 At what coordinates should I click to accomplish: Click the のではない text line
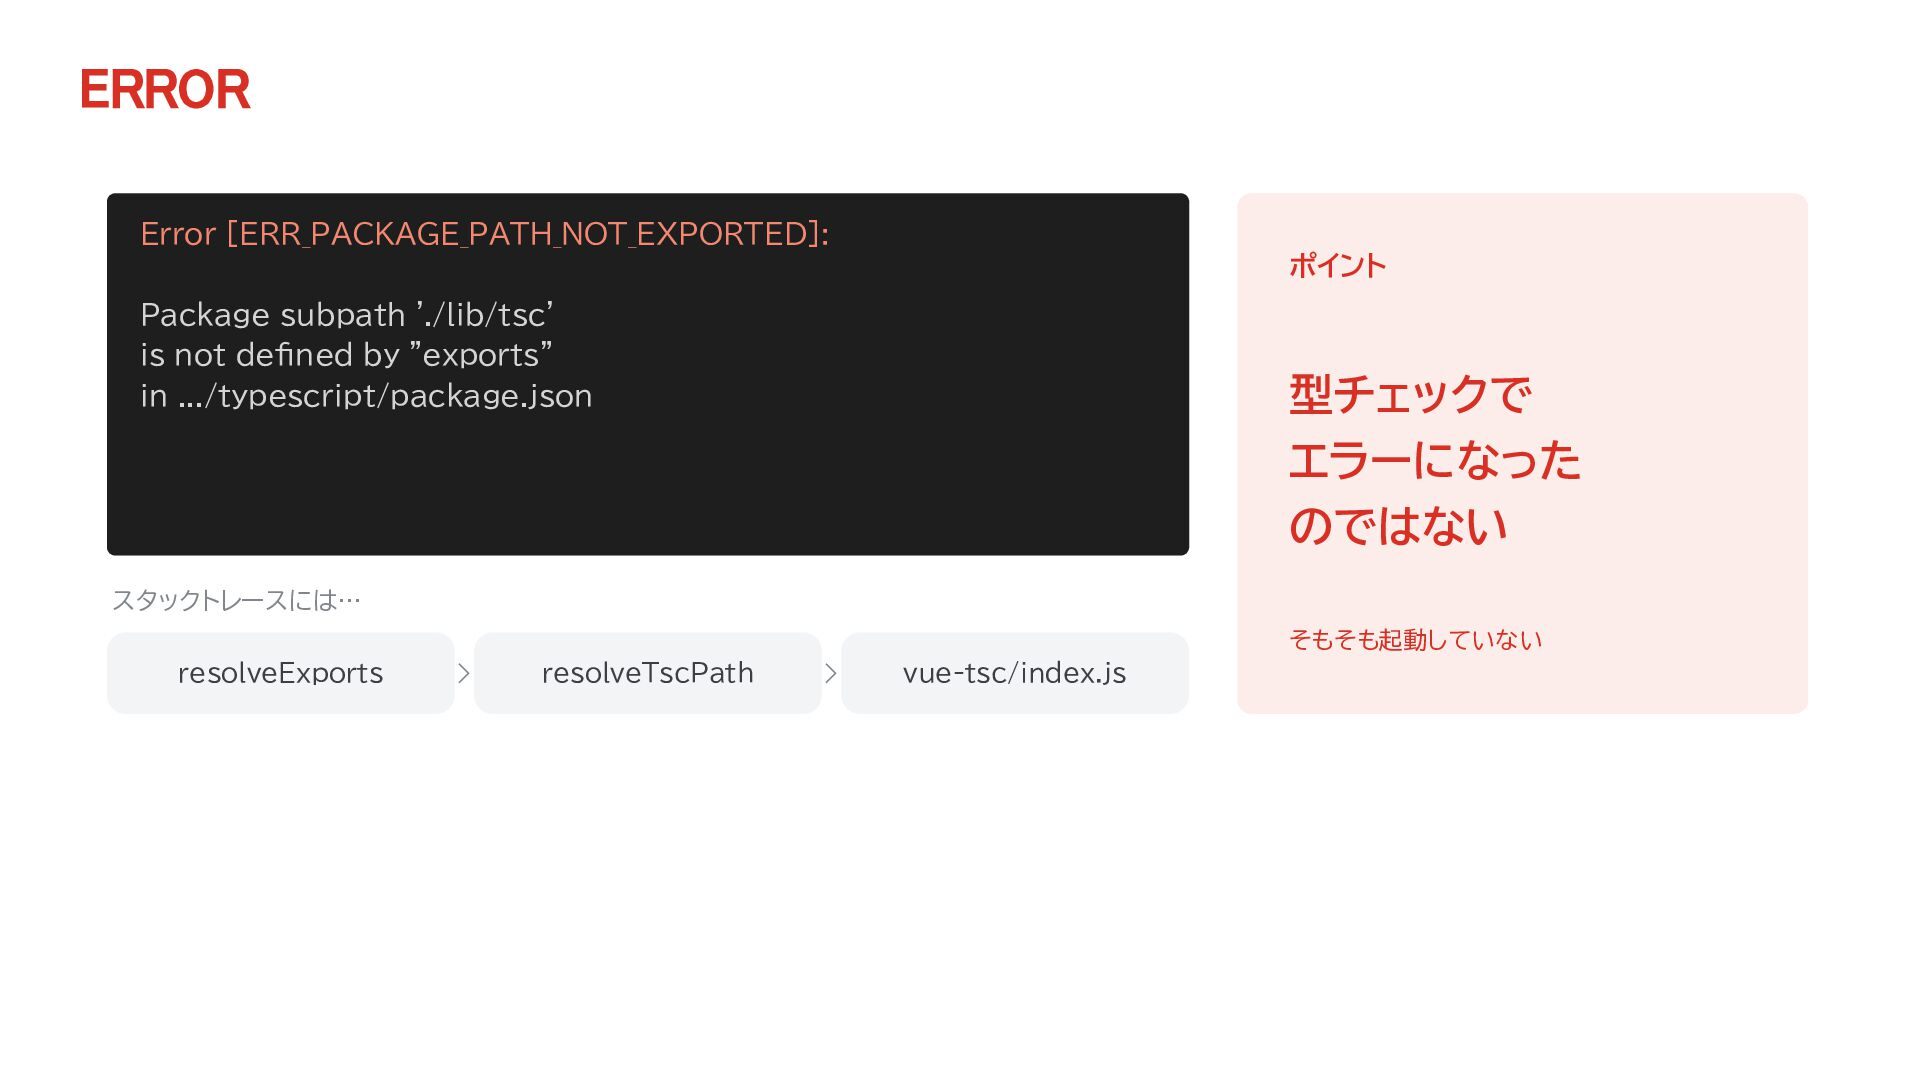click(1398, 526)
